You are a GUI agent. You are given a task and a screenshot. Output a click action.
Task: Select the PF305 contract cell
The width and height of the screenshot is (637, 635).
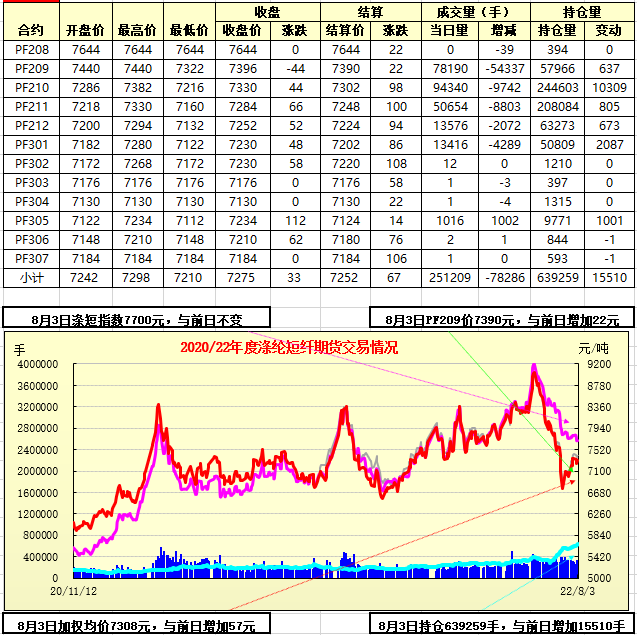[31, 220]
